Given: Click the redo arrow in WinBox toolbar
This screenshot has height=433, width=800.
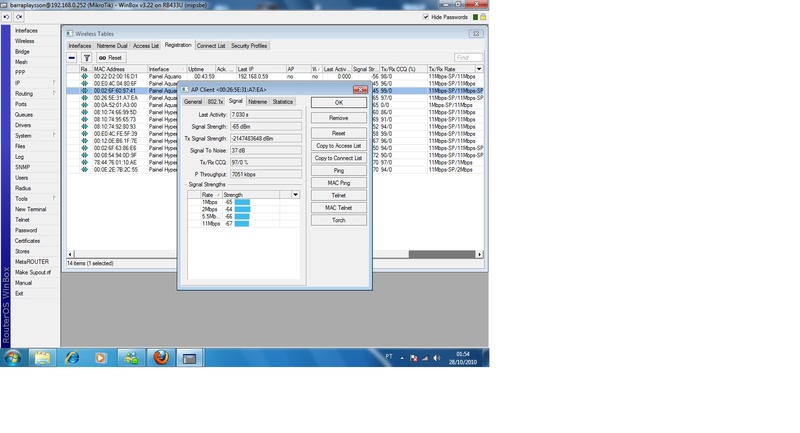Looking at the screenshot, I should 18,17.
